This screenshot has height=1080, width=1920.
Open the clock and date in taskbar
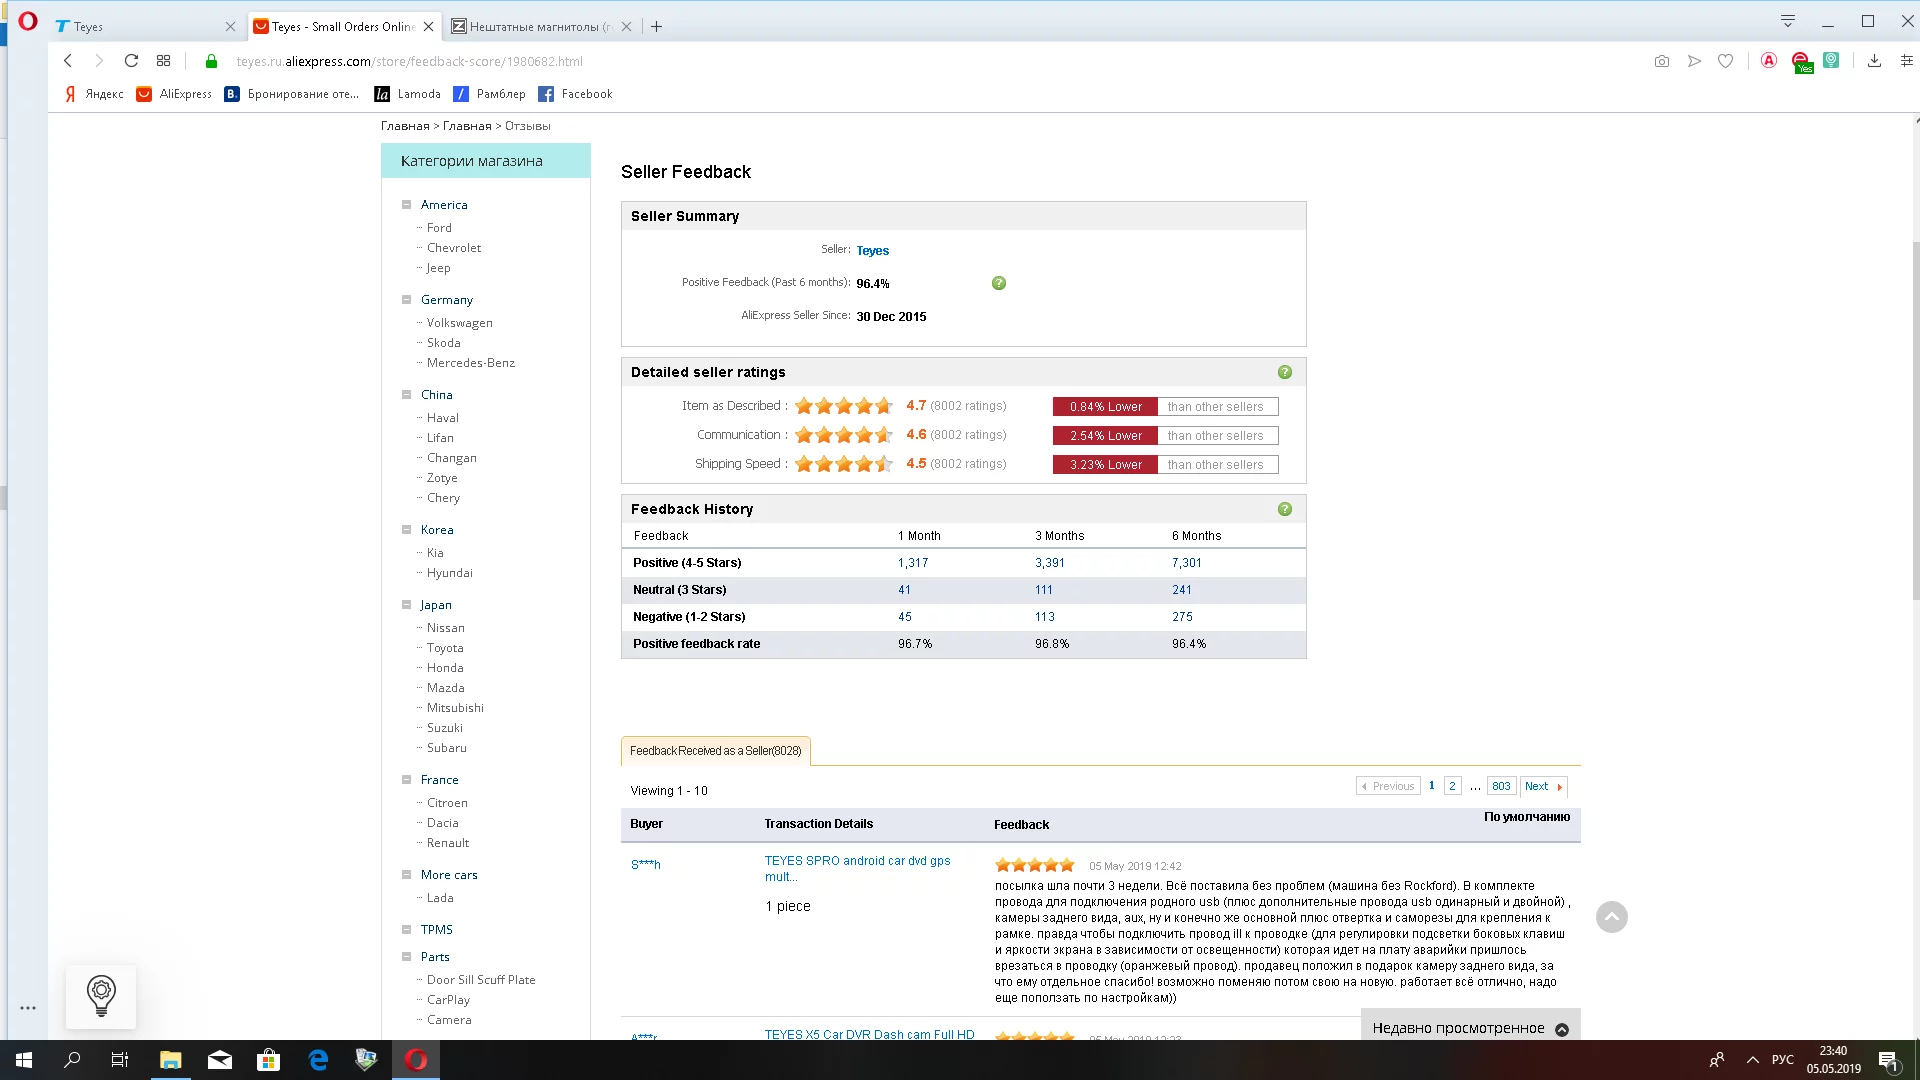[1834, 1060]
